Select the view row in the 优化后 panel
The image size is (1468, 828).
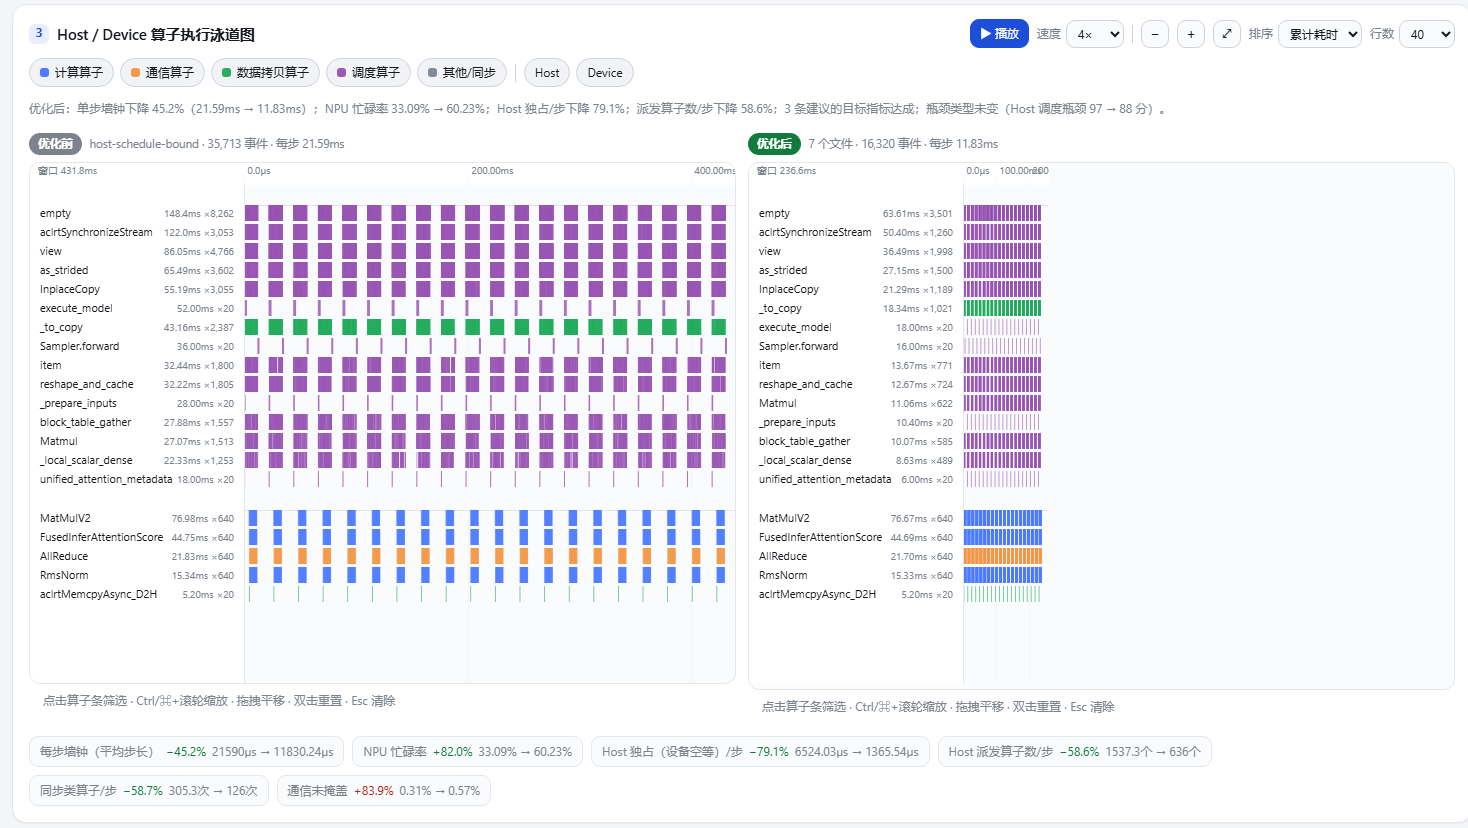pyautogui.click(x=900, y=251)
